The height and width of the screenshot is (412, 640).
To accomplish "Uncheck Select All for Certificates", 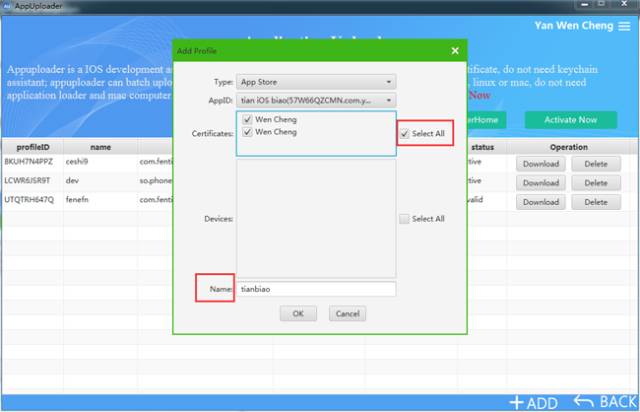I will tap(404, 134).
